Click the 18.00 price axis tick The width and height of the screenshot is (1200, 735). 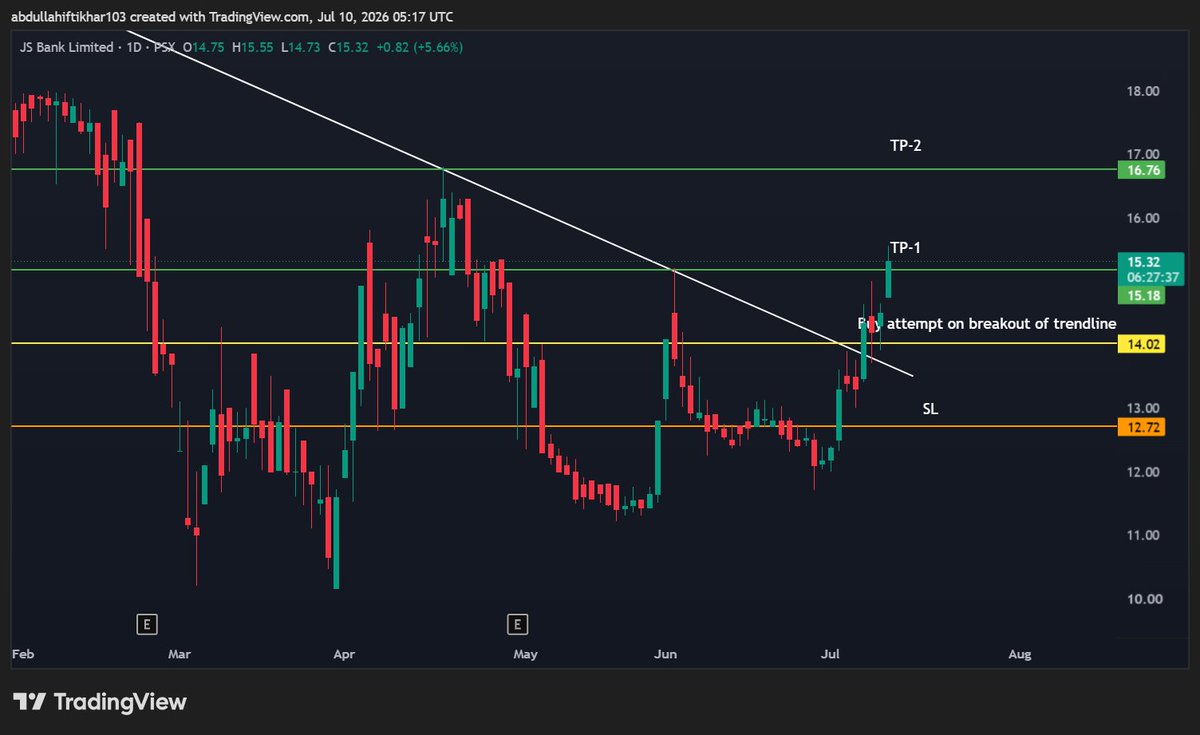[1144, 91]
